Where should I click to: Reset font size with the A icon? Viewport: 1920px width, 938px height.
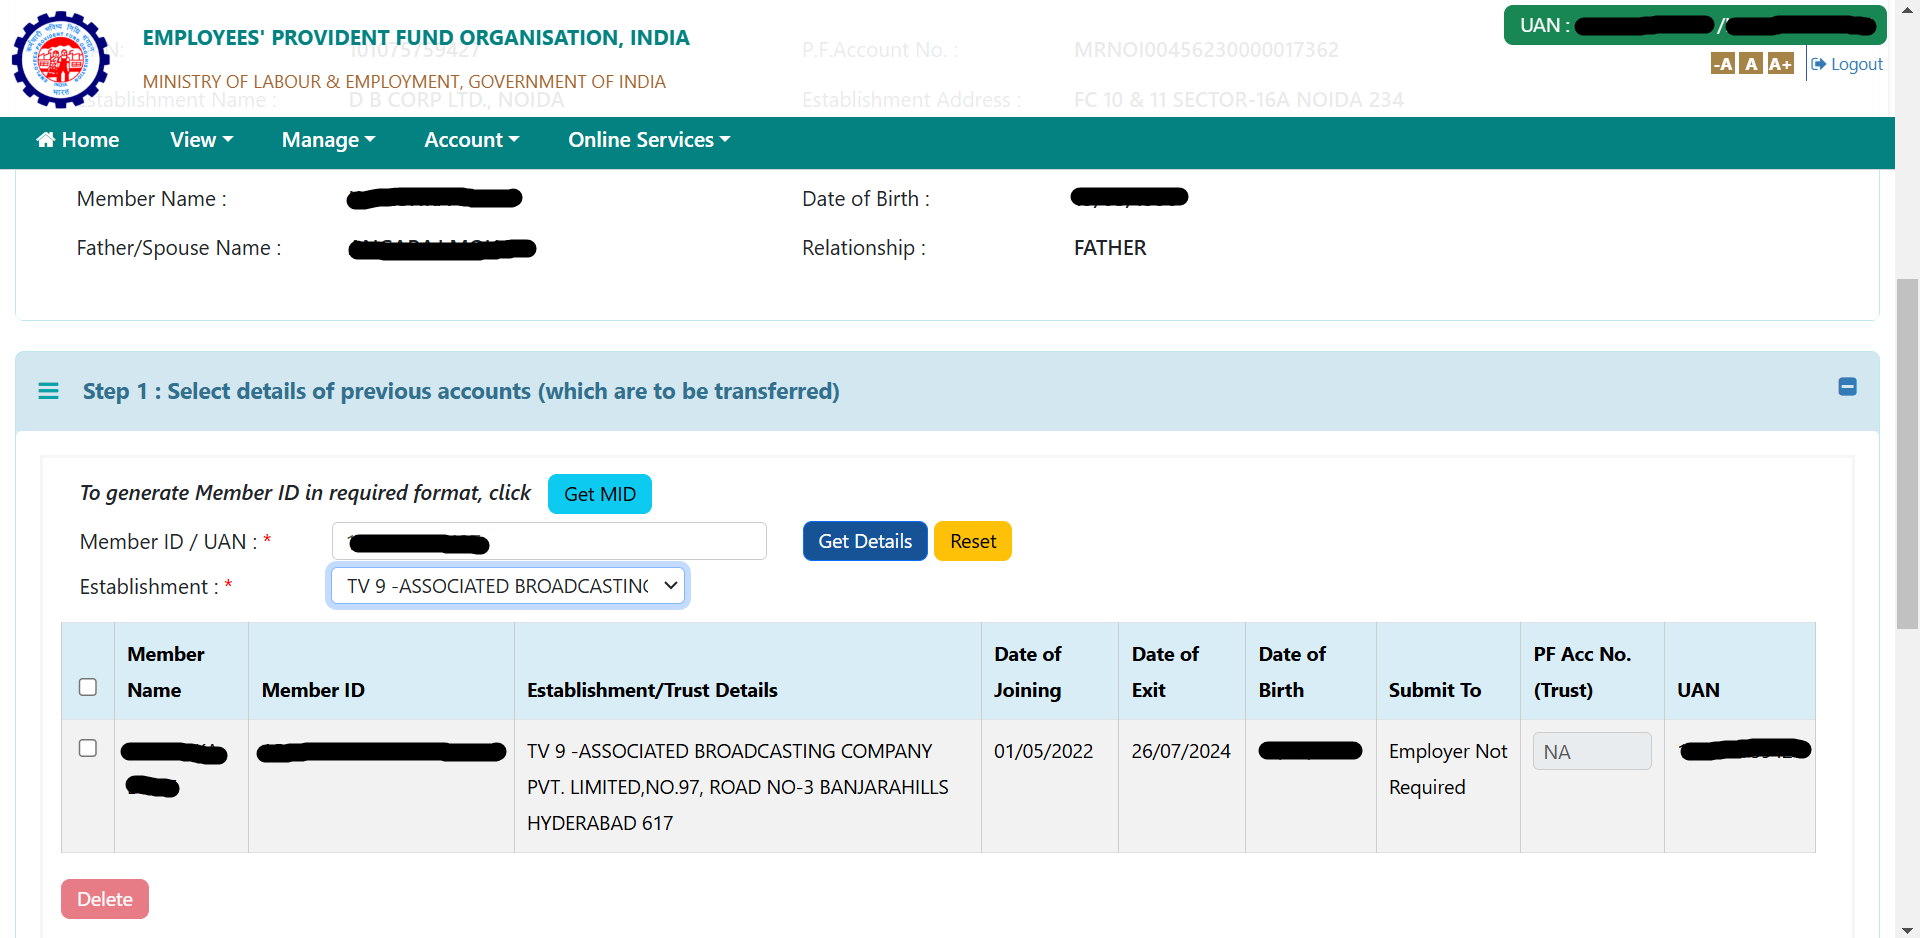(1751, 63)
